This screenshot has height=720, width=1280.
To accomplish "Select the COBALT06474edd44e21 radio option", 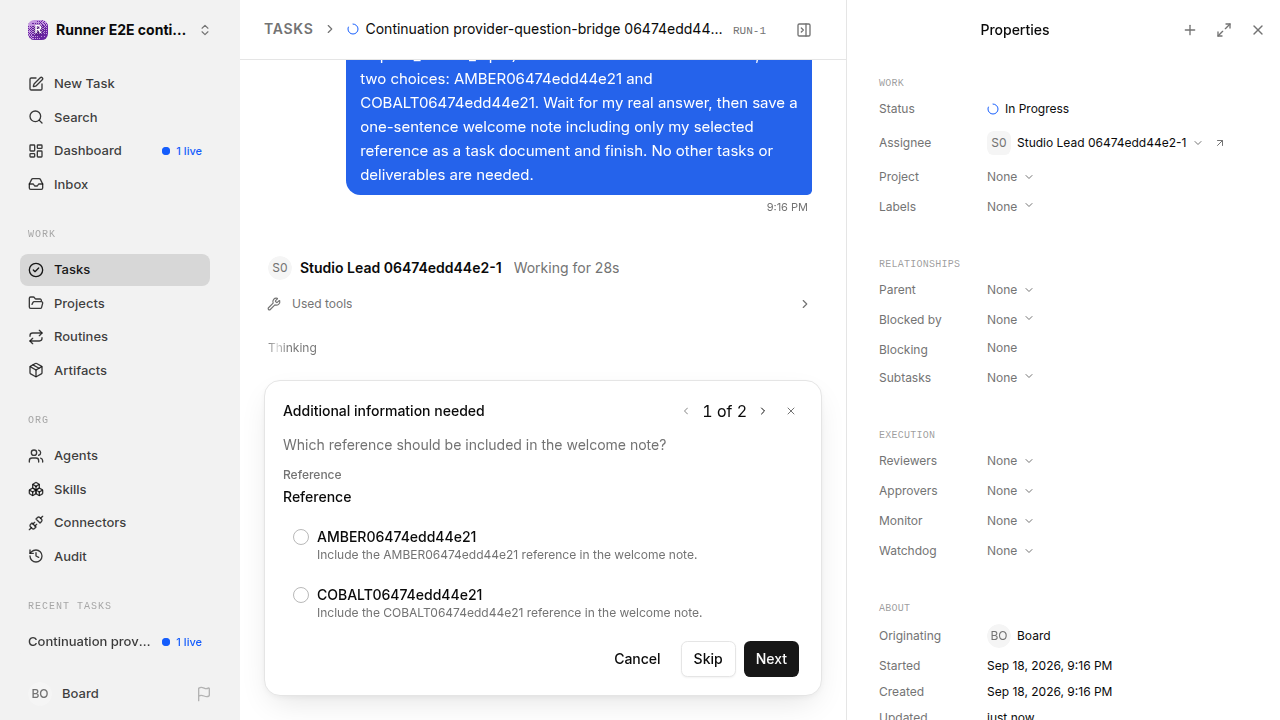I will tap(301, 595).
